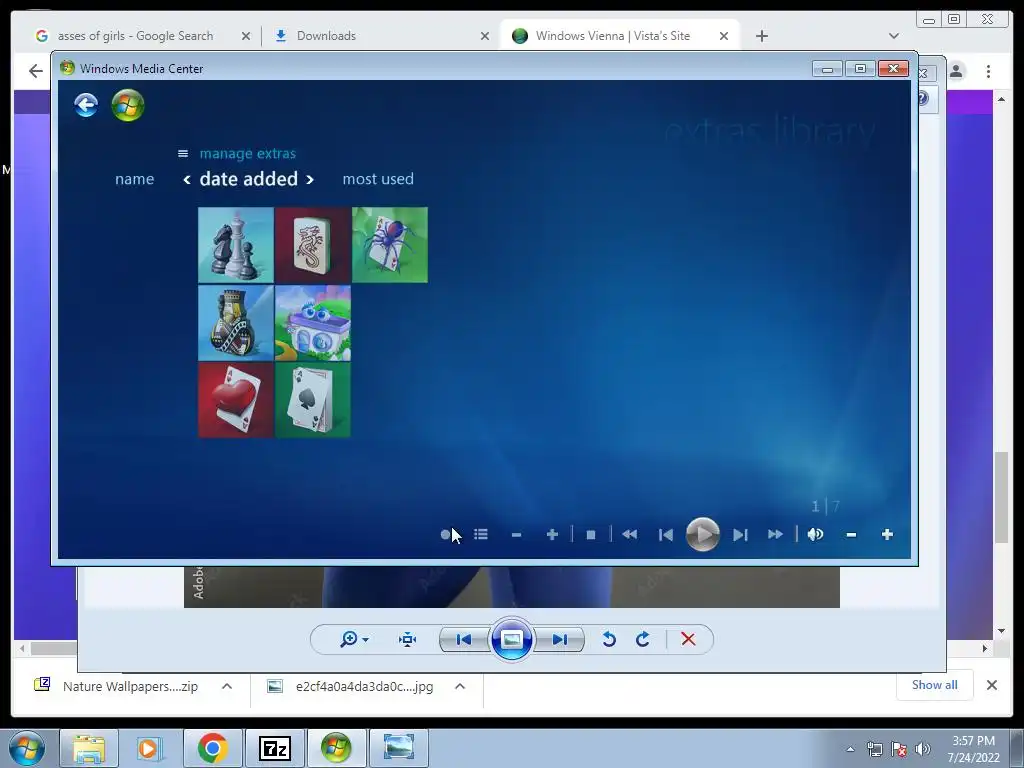The image size is (1024, 768).
Task: Delete photo with red X
Action: click(688, 639)
